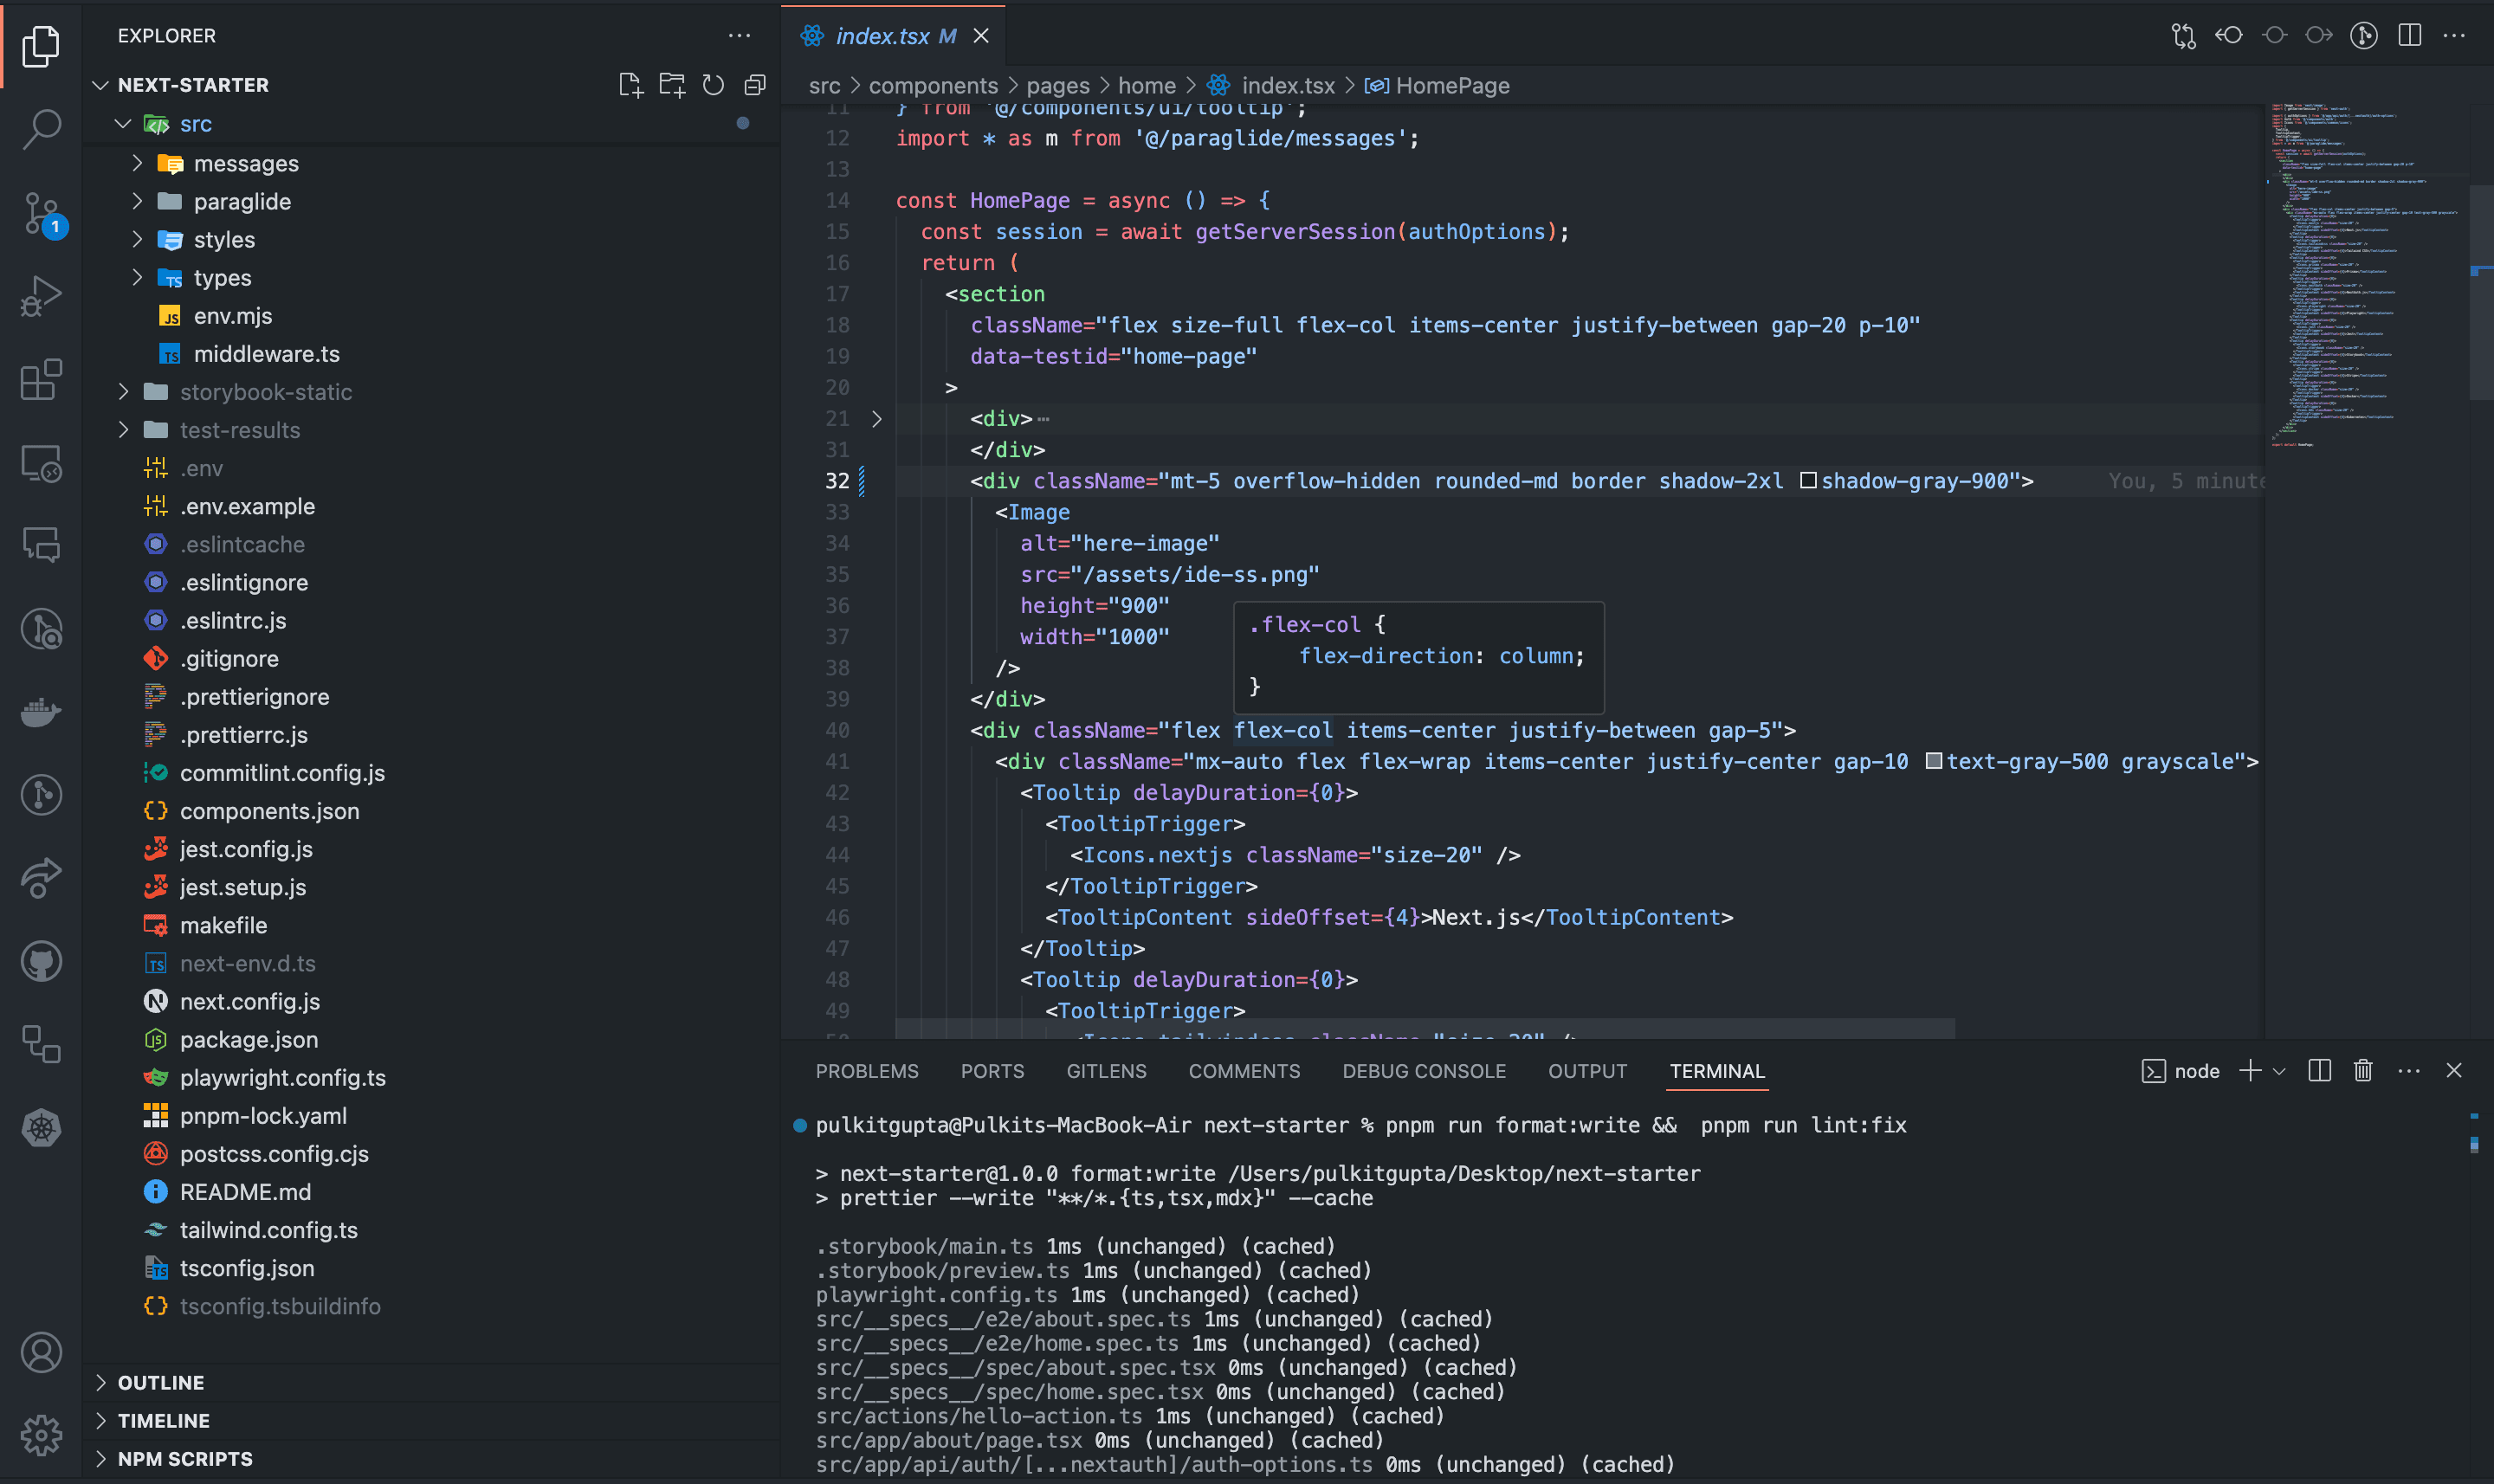Open Explorer views and more actions menu

click(739, 36)
